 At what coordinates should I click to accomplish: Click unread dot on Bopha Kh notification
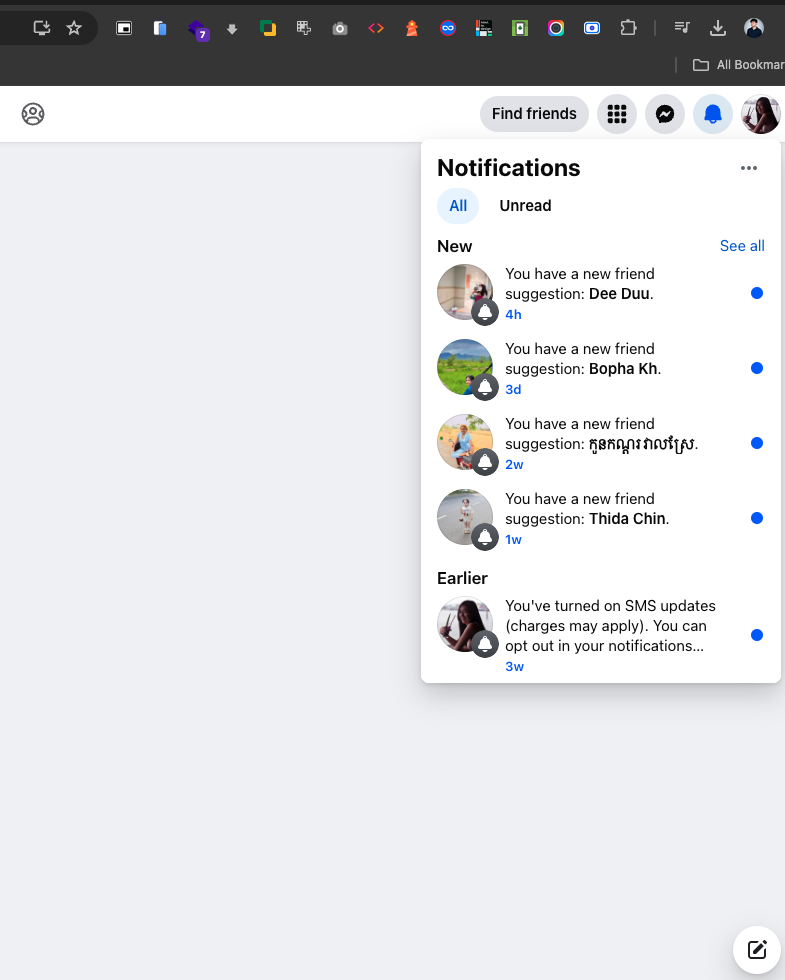tap(757, 368)
